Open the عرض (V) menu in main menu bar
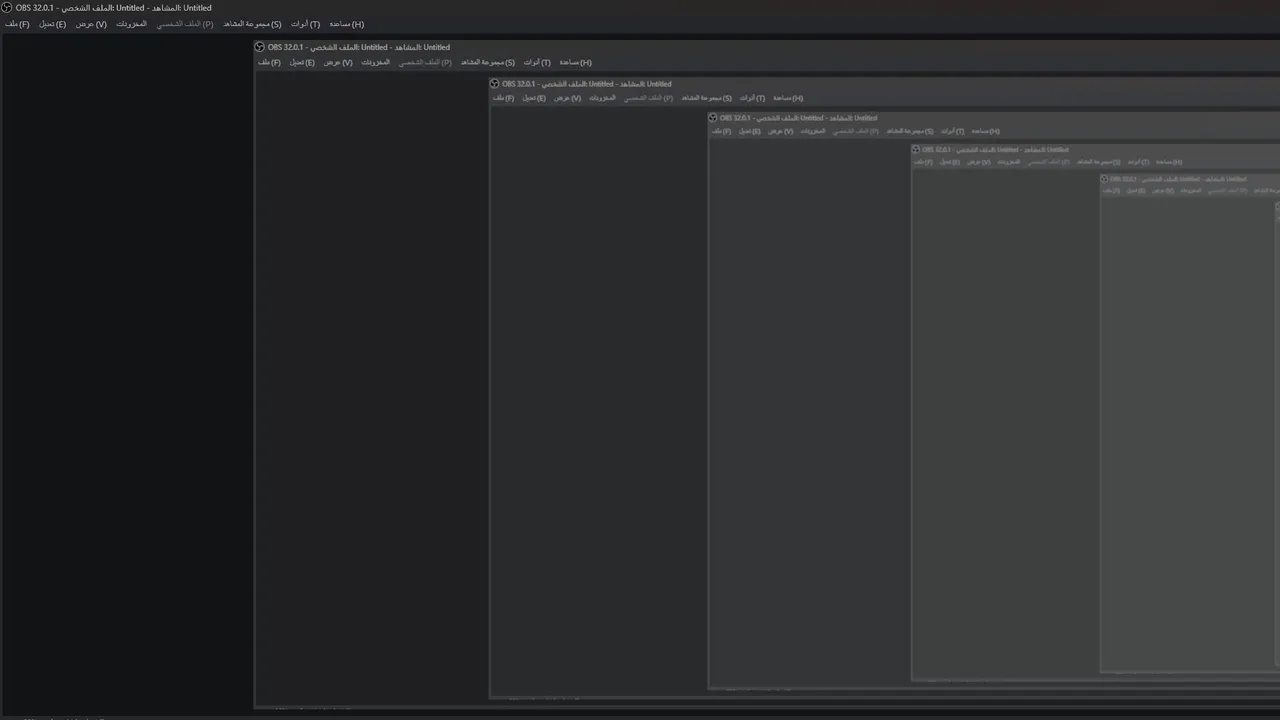The width and height of the screenshot is (1280, 720). point(91,24)
